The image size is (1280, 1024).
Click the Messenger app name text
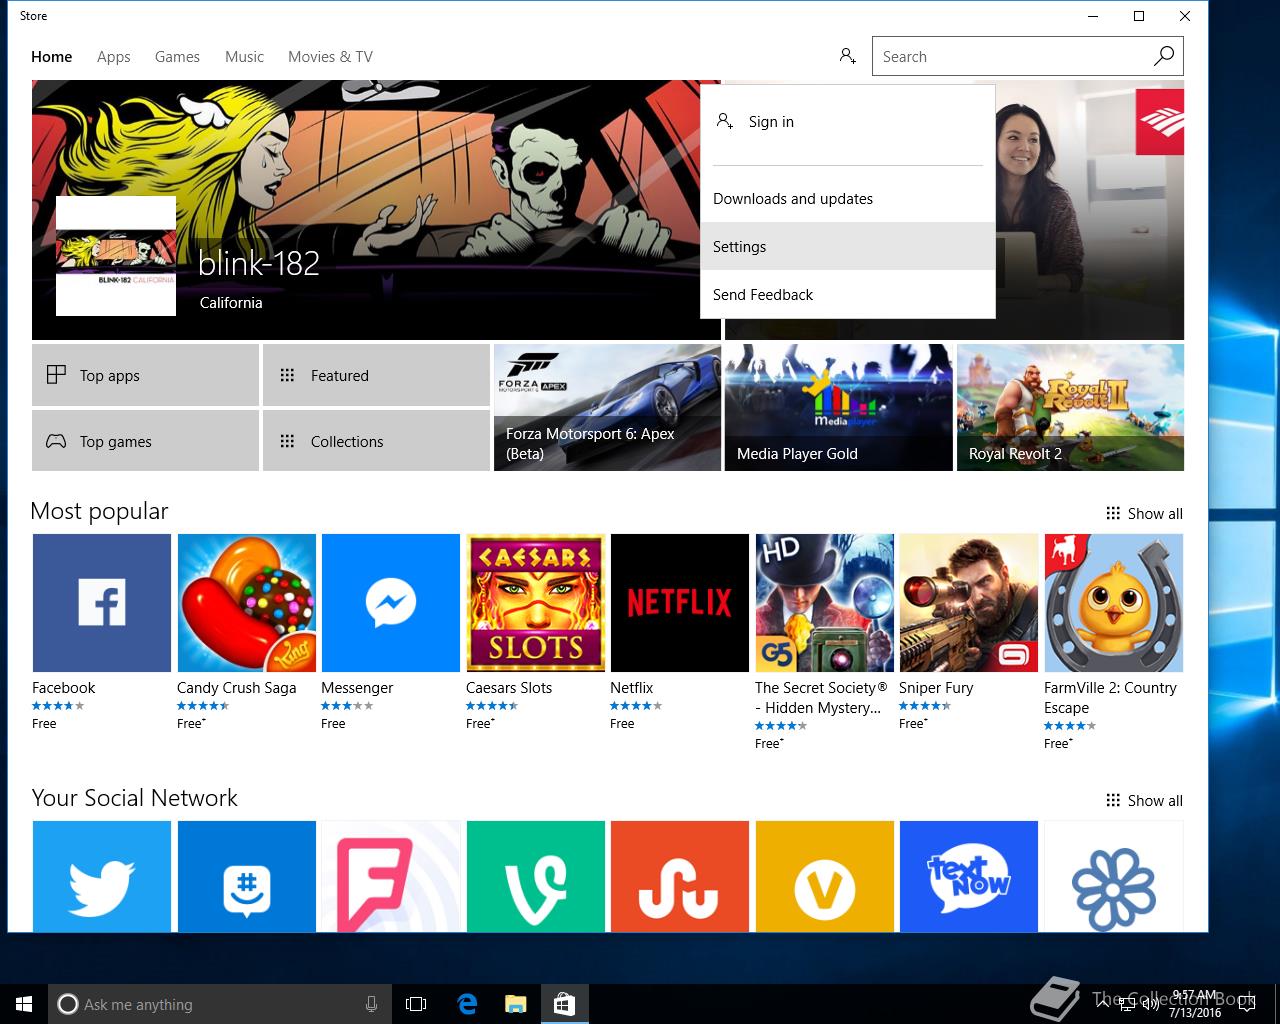point(357,688)
